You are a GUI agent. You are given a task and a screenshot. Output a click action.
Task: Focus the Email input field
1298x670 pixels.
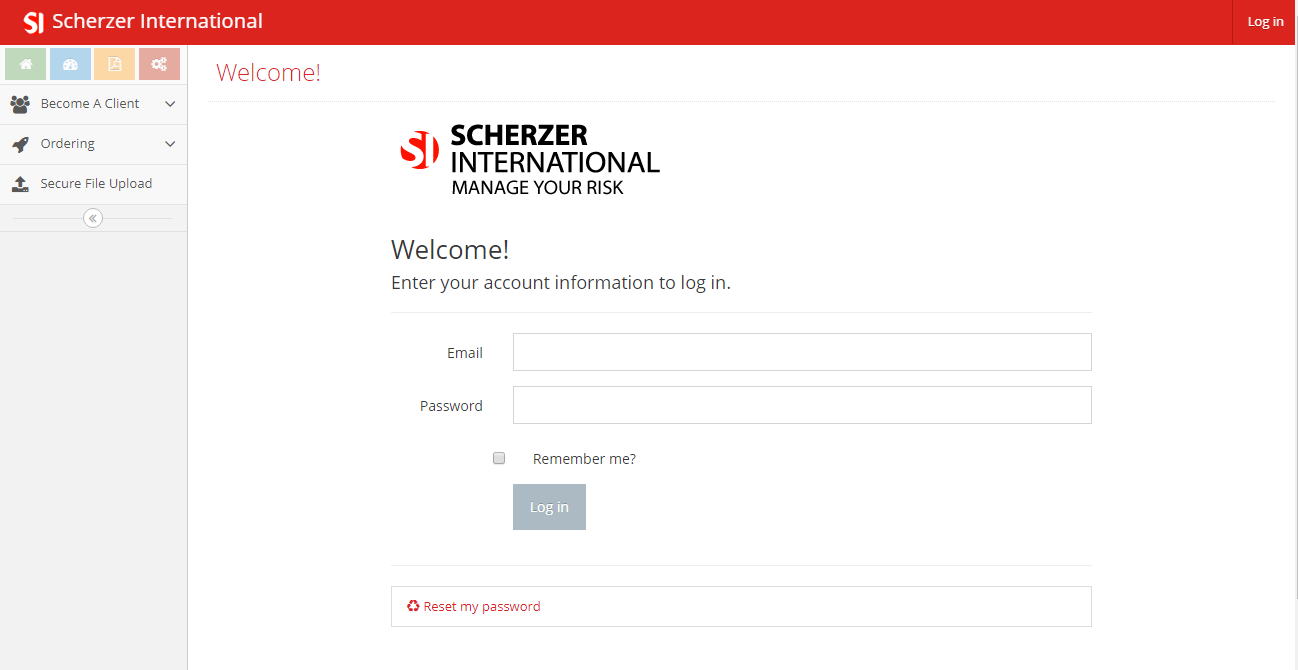click(x=801, y=352)
